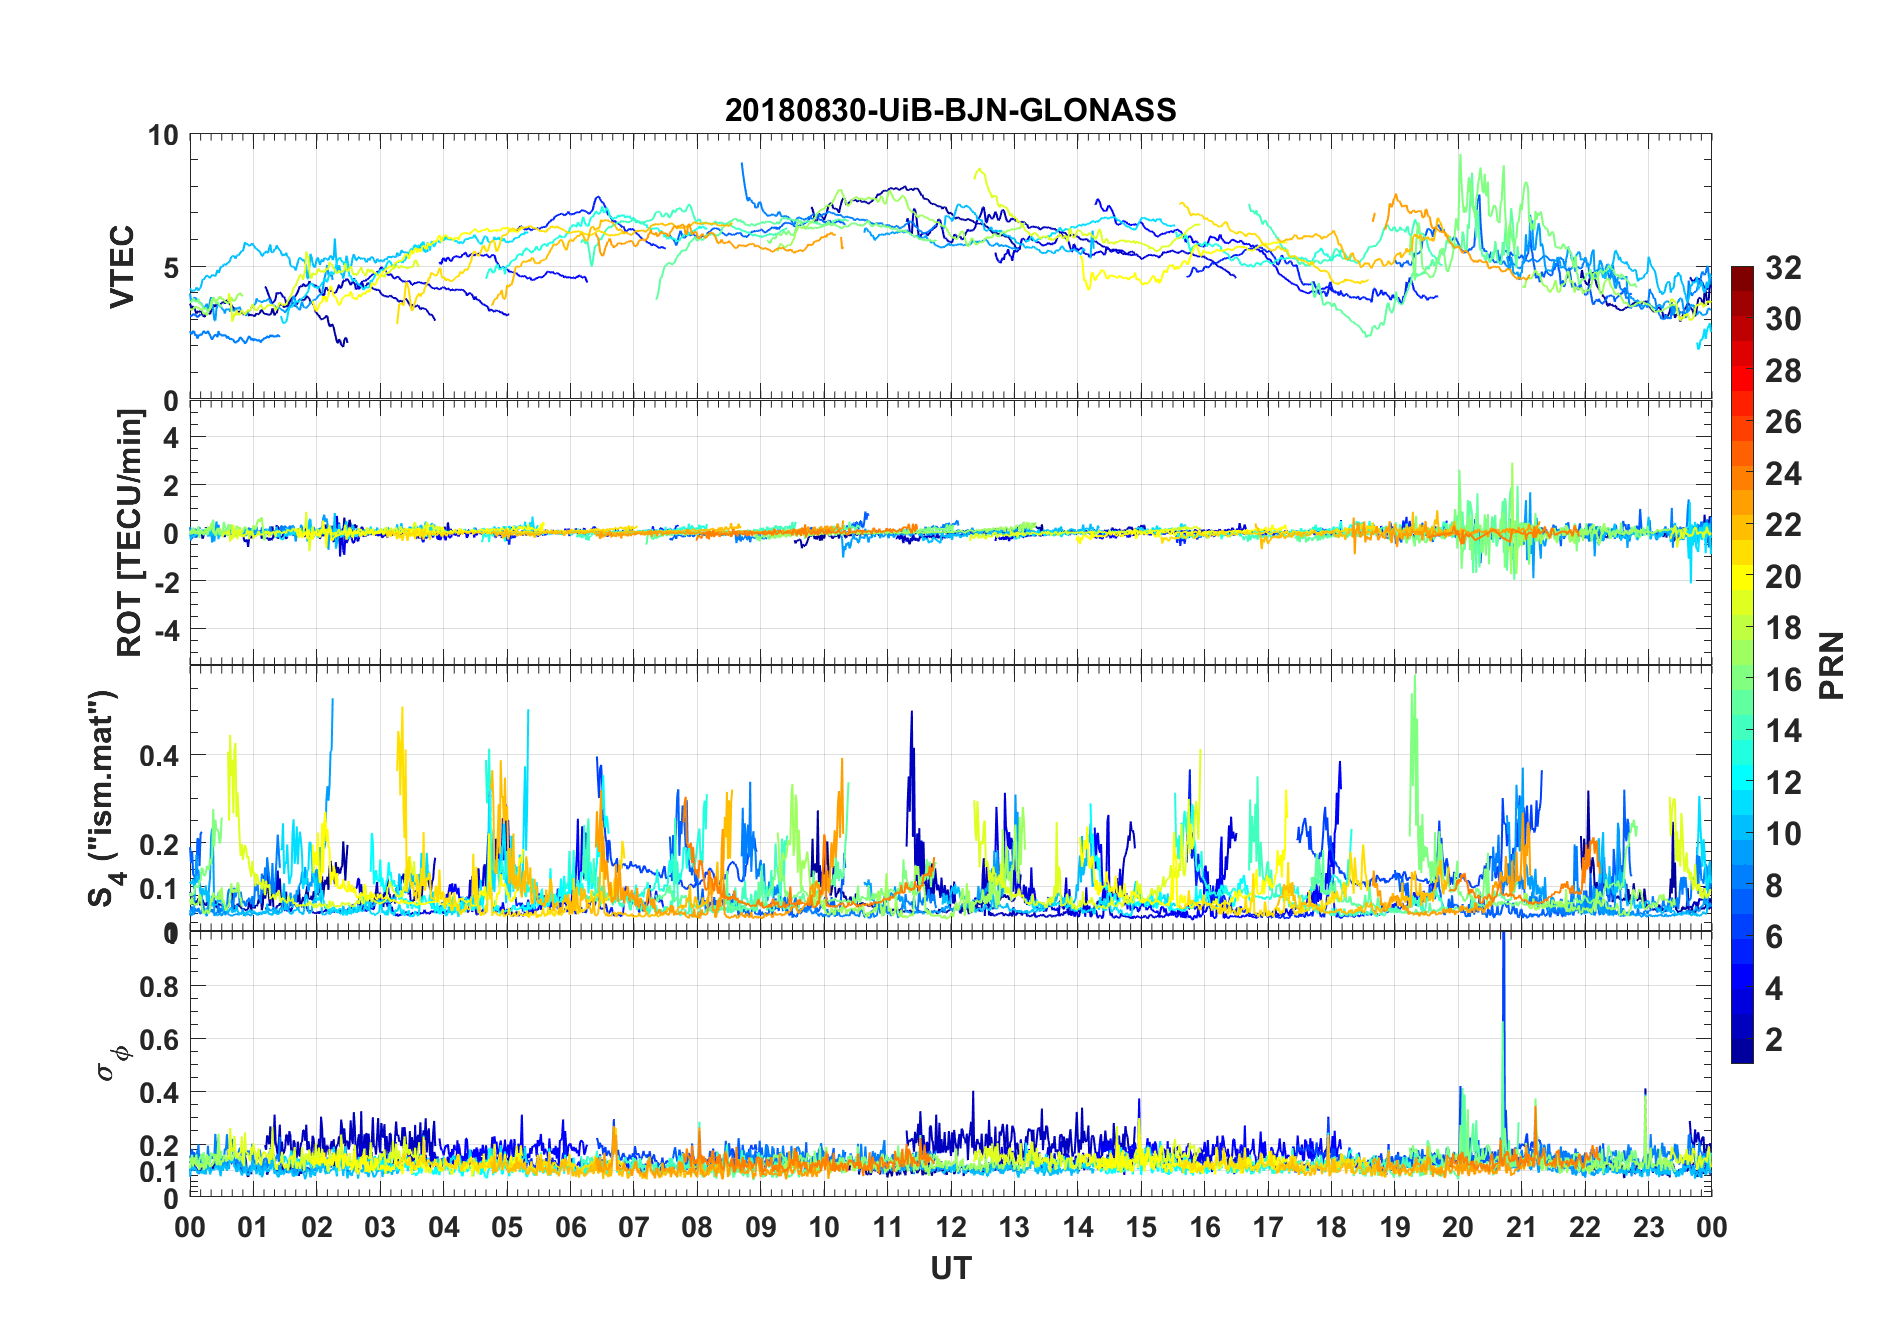The image size is (1902, 1330).
Task: Click the PRN colorbar label
Action: pyautogui.click(x=1831, y=665)
